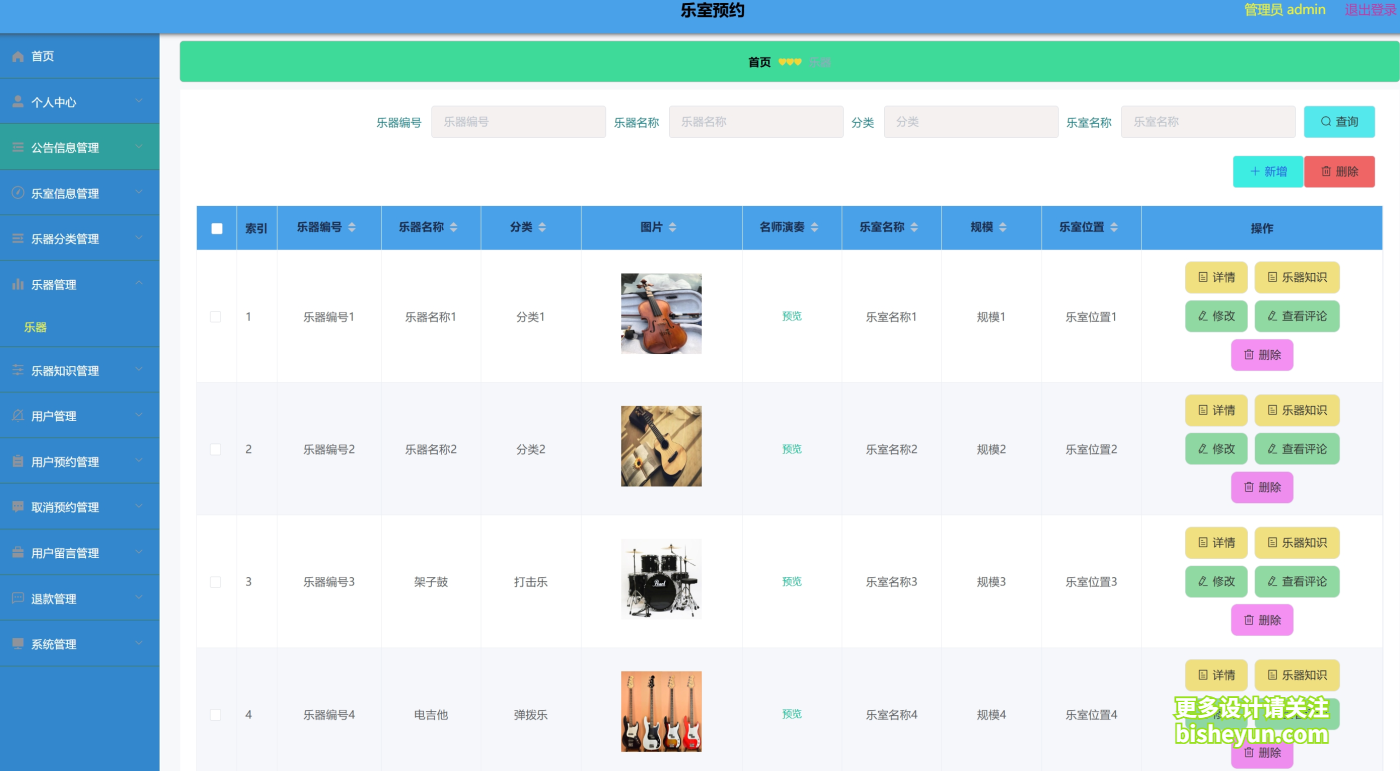The width and height of the screenshot is (1400, 771).
Task: Click 详情 button for 乐器编号1
Action: coord(1216,278)
